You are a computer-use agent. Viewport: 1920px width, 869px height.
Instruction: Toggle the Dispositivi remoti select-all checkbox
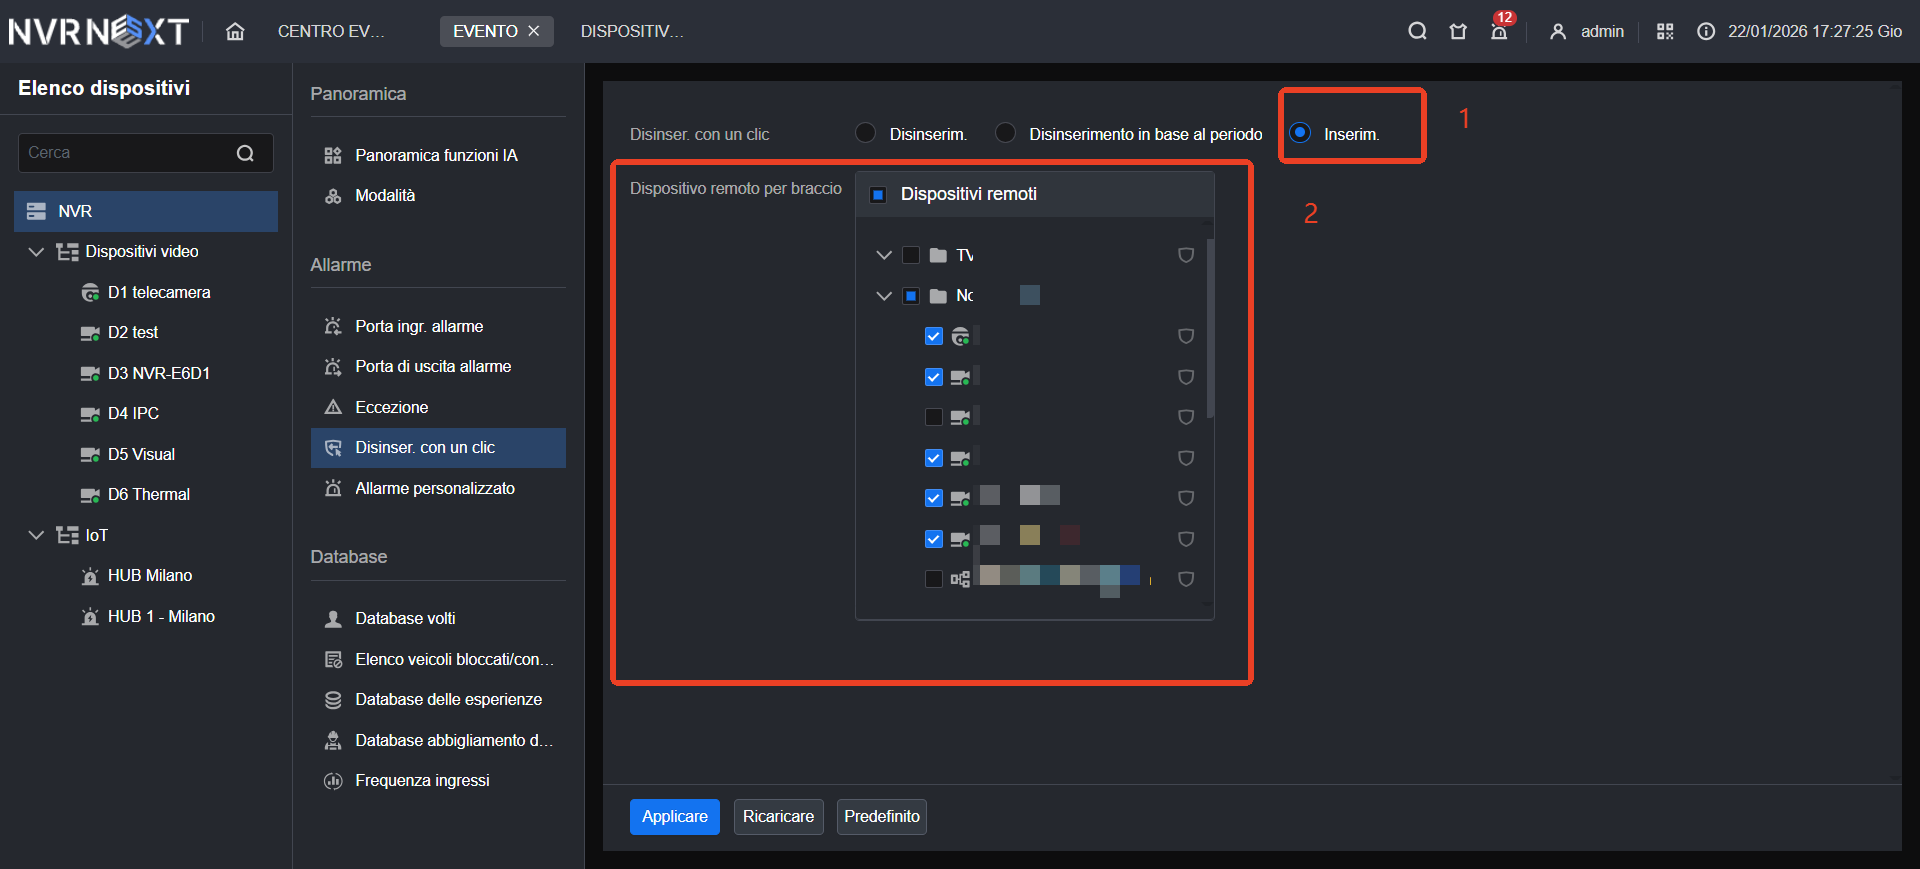[x=878, y=194]
